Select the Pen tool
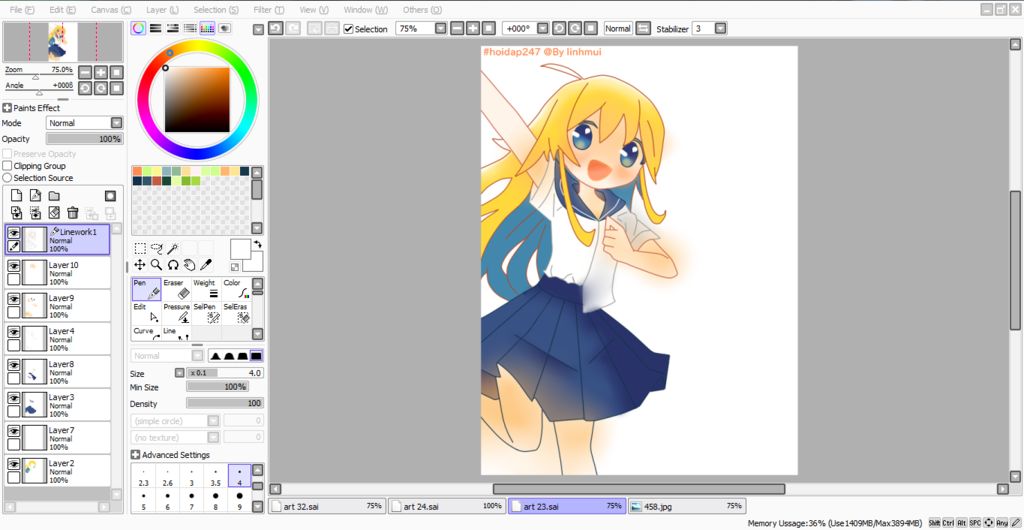 (x=146, y=289)
